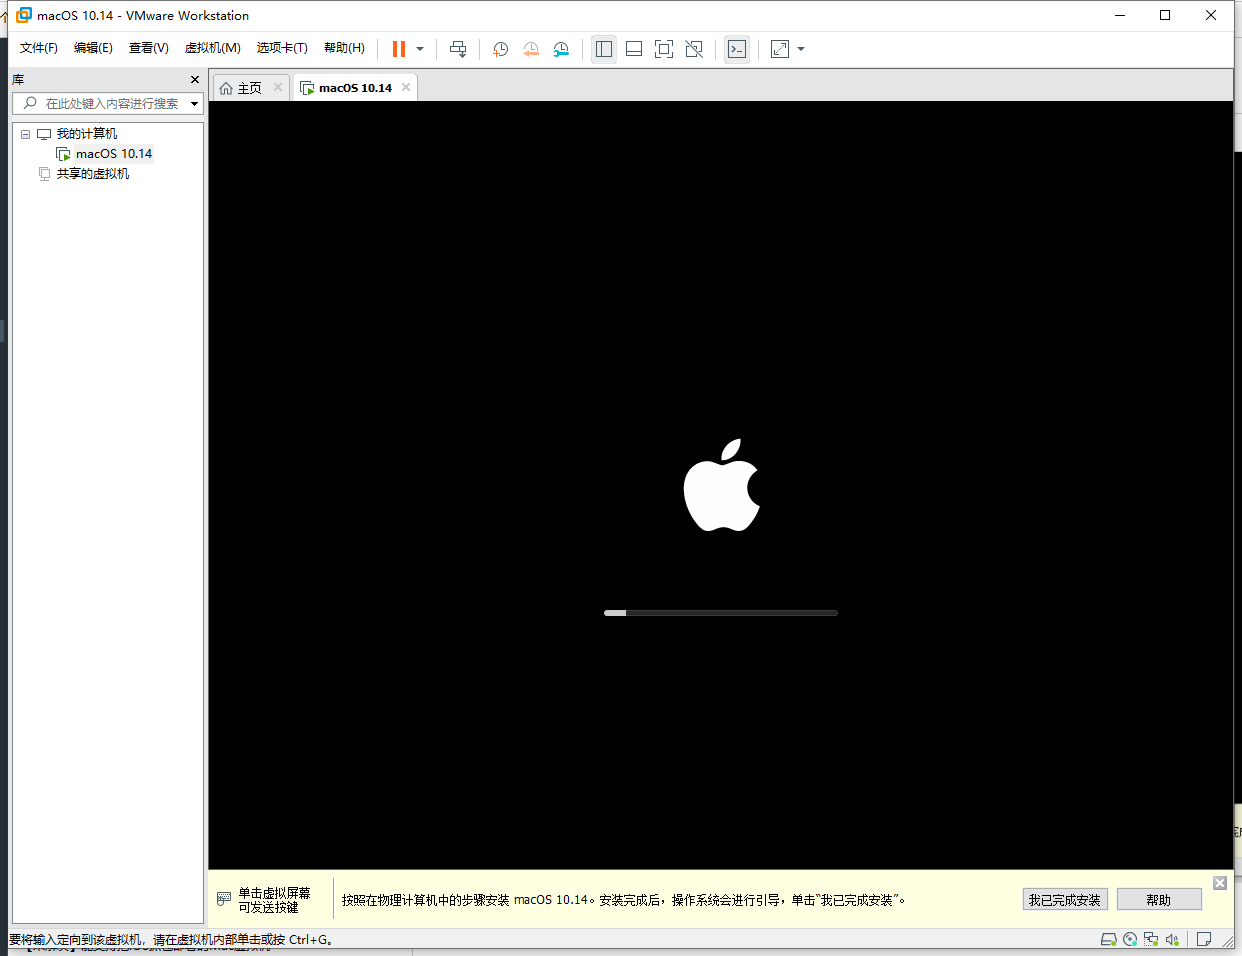Toggle the library sidebar view

pos(604,49)
